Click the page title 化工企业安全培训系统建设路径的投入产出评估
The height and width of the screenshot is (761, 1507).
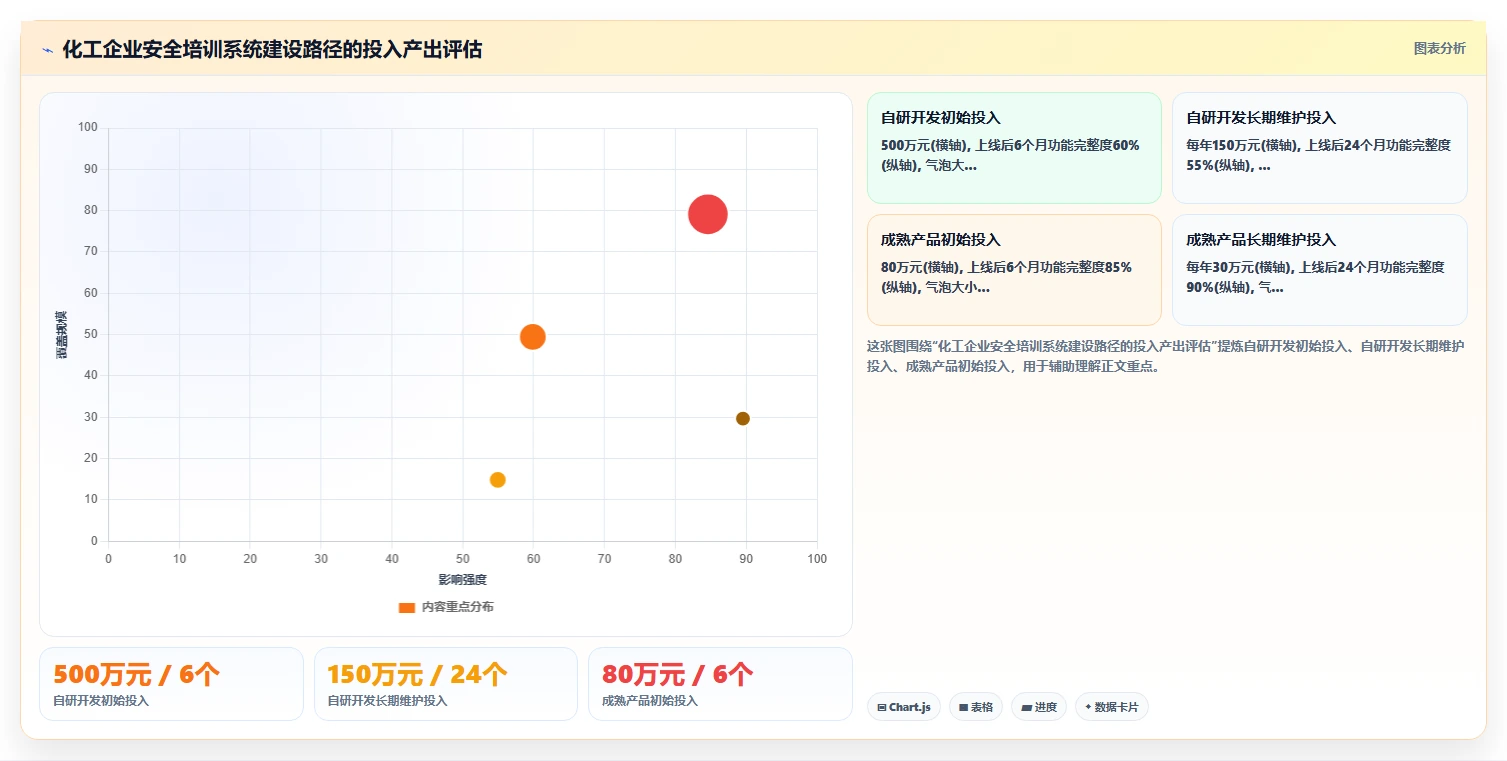coord(272,49)
